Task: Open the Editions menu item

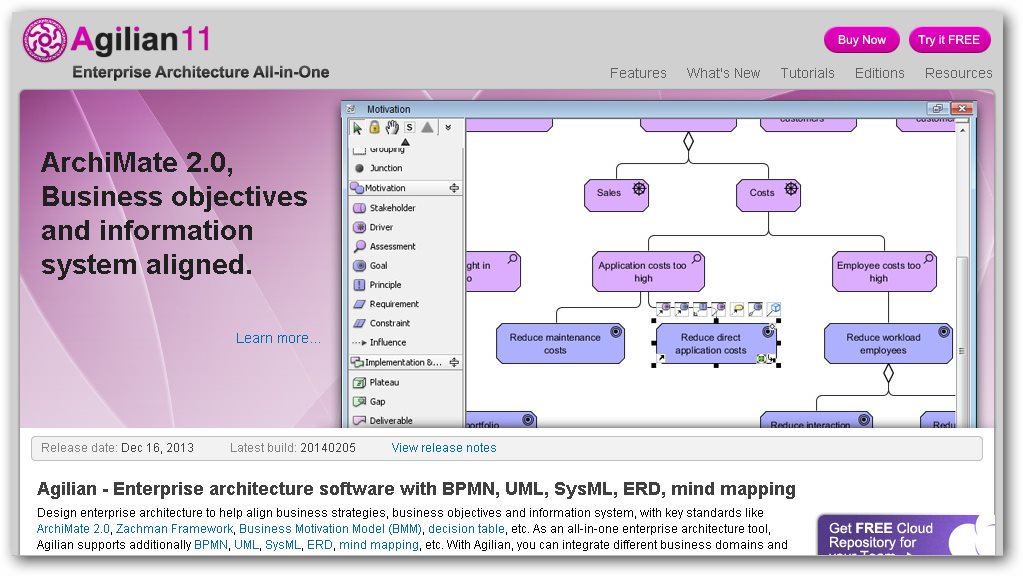Action: [x=879, y=73]
